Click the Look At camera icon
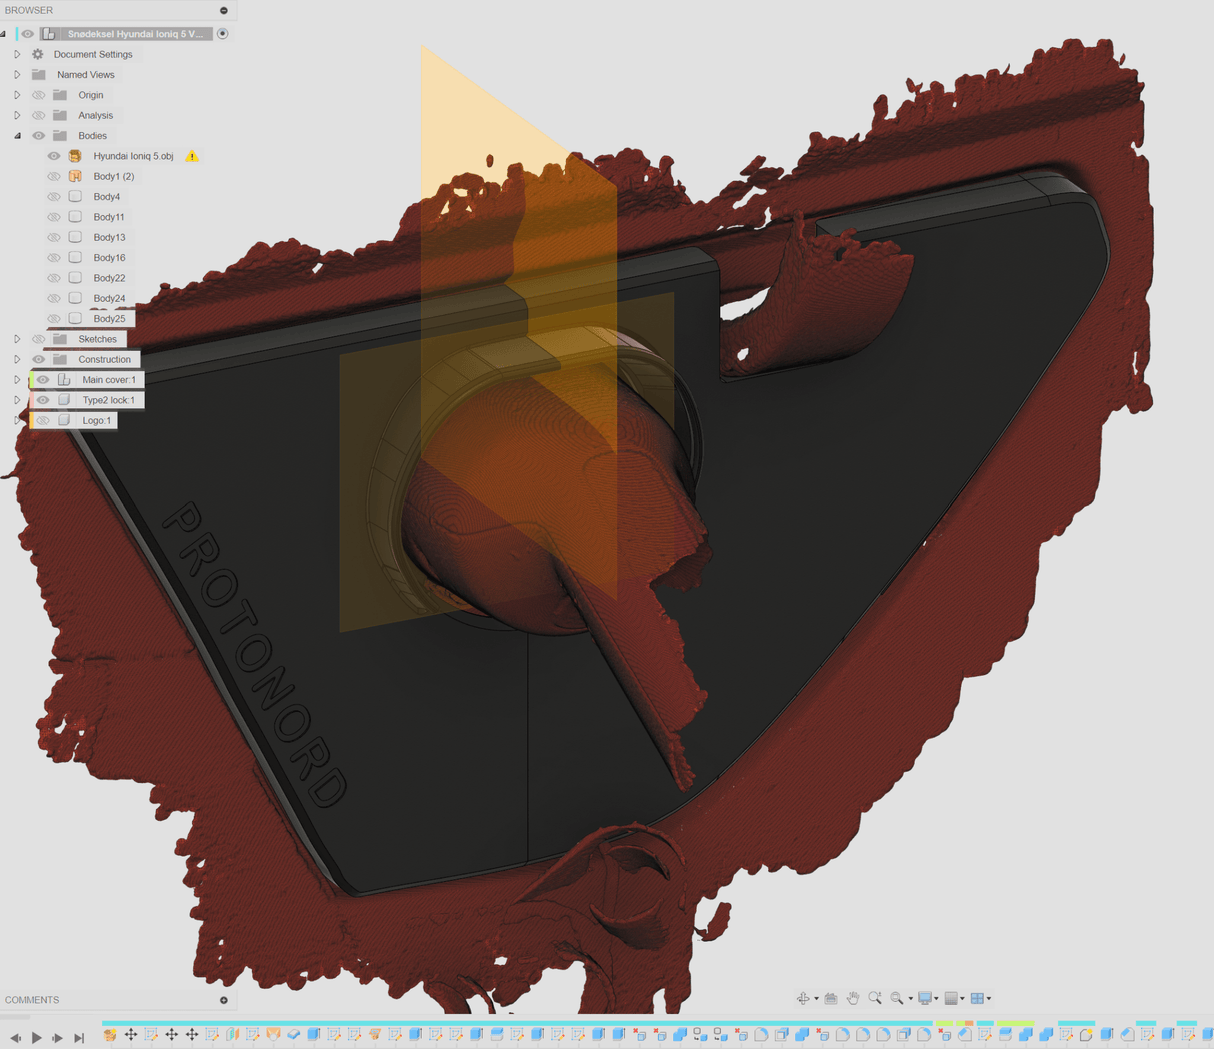The image size is (1214, 1049). (x=830, y=998)
